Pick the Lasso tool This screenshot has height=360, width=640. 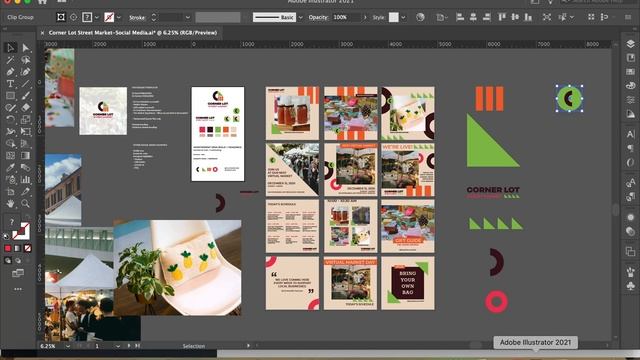[x=26, y=60]
